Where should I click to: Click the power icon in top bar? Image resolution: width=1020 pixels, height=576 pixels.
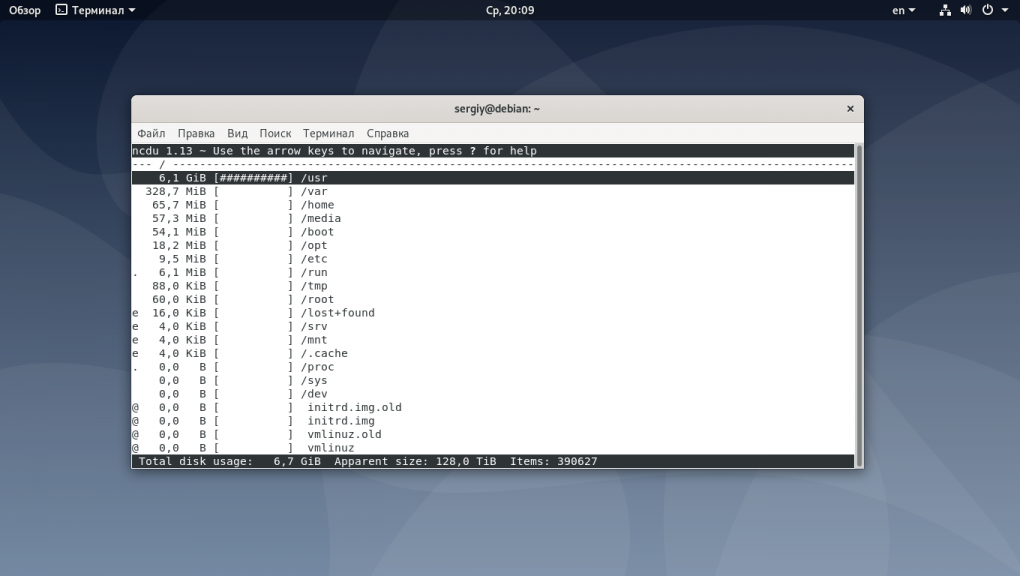pyautogui.click(x=987, y=10)
